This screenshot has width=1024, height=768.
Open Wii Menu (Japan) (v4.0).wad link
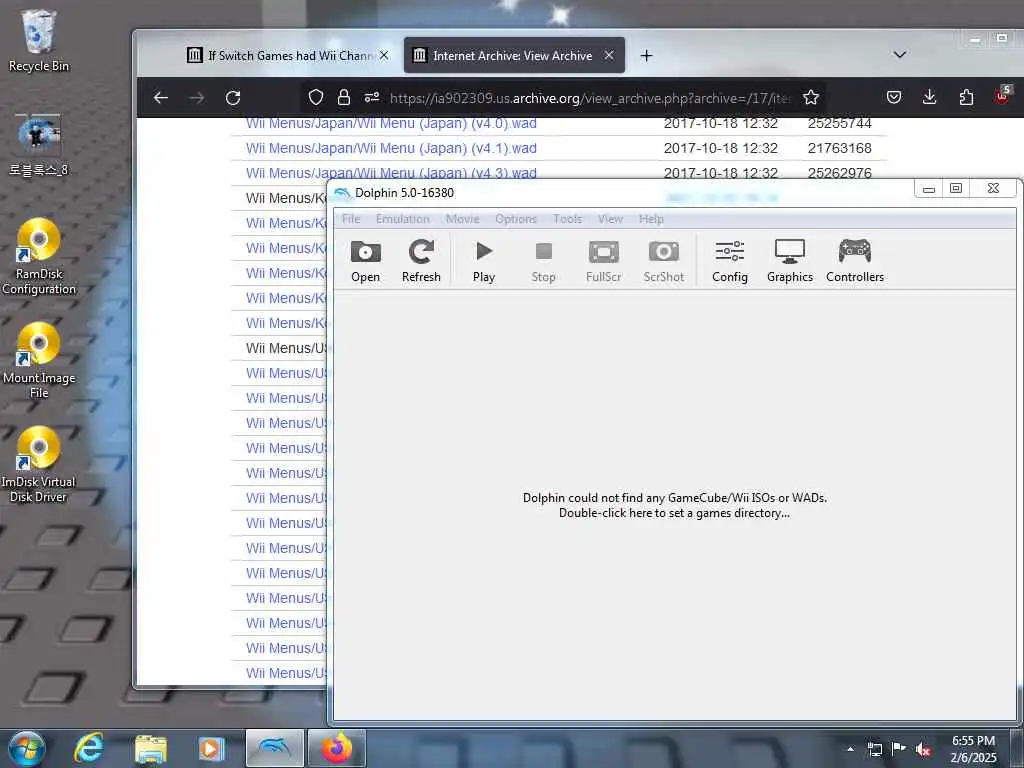tap(391, 123)
